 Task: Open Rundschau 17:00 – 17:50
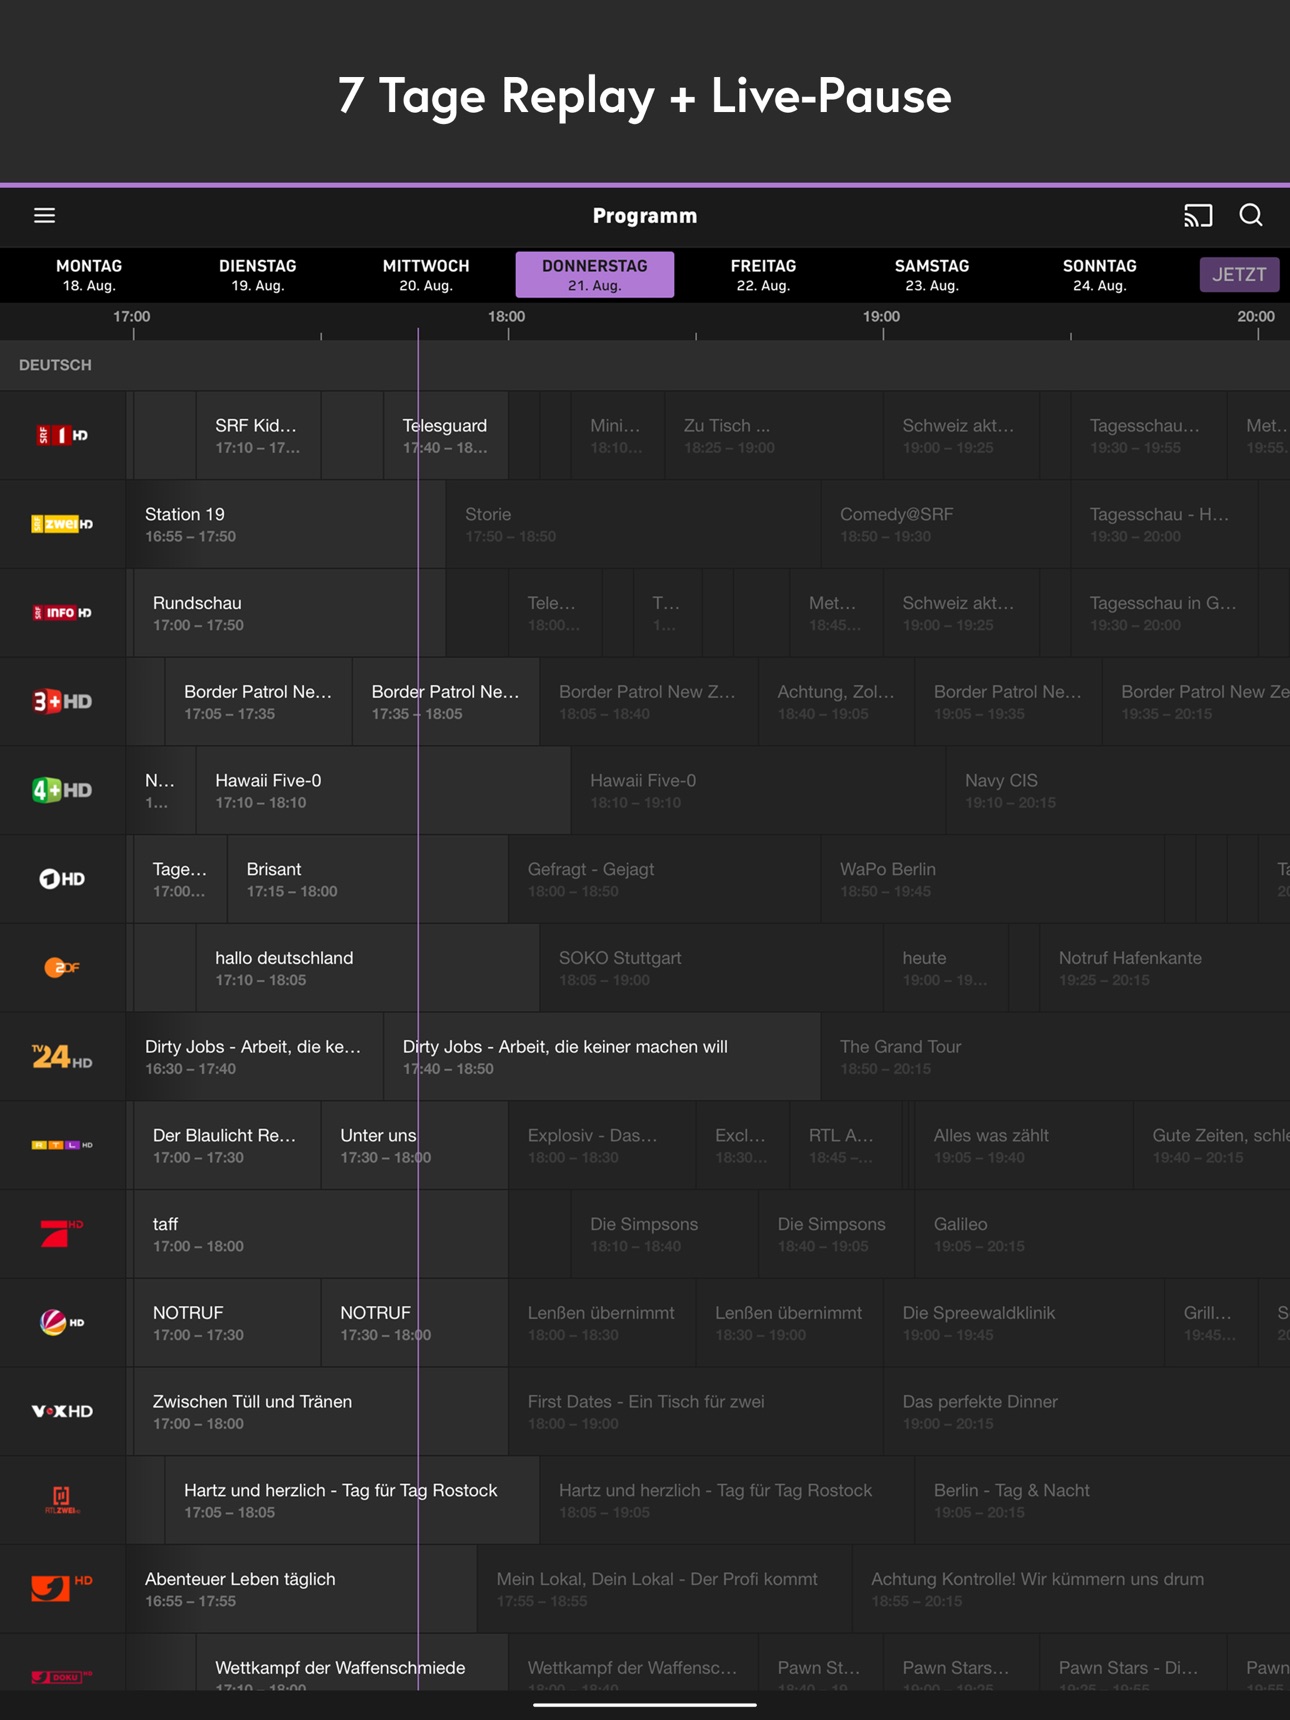(289, 613)
